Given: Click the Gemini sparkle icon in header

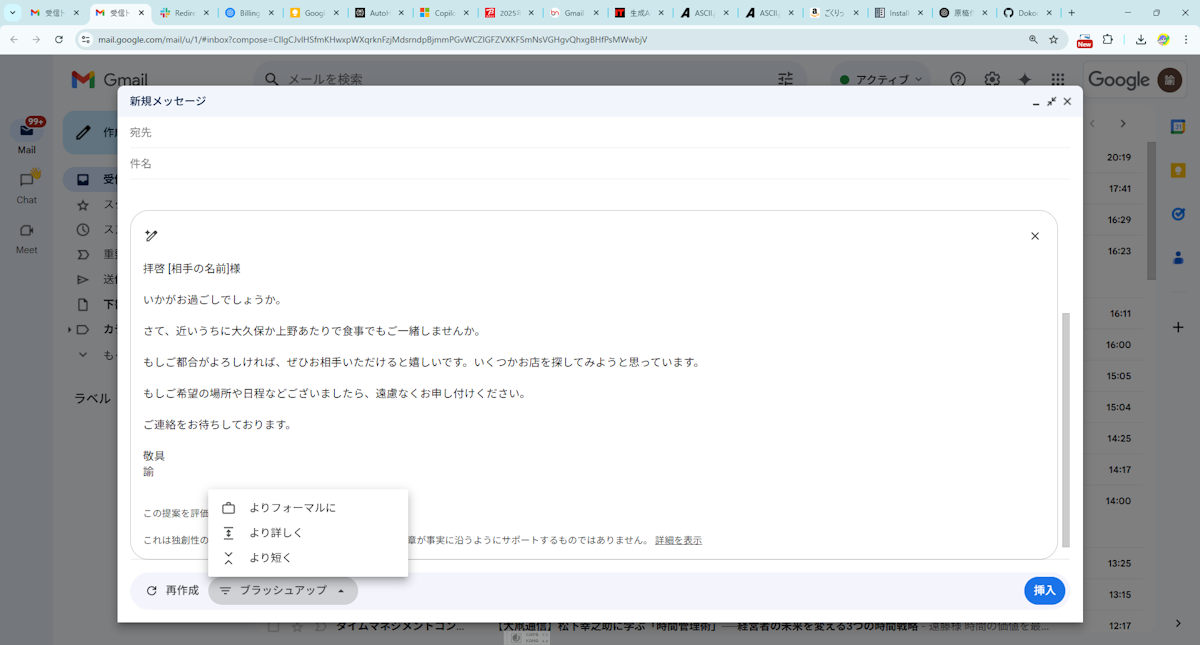Looking at the screenshot, I should point(1024,79).
